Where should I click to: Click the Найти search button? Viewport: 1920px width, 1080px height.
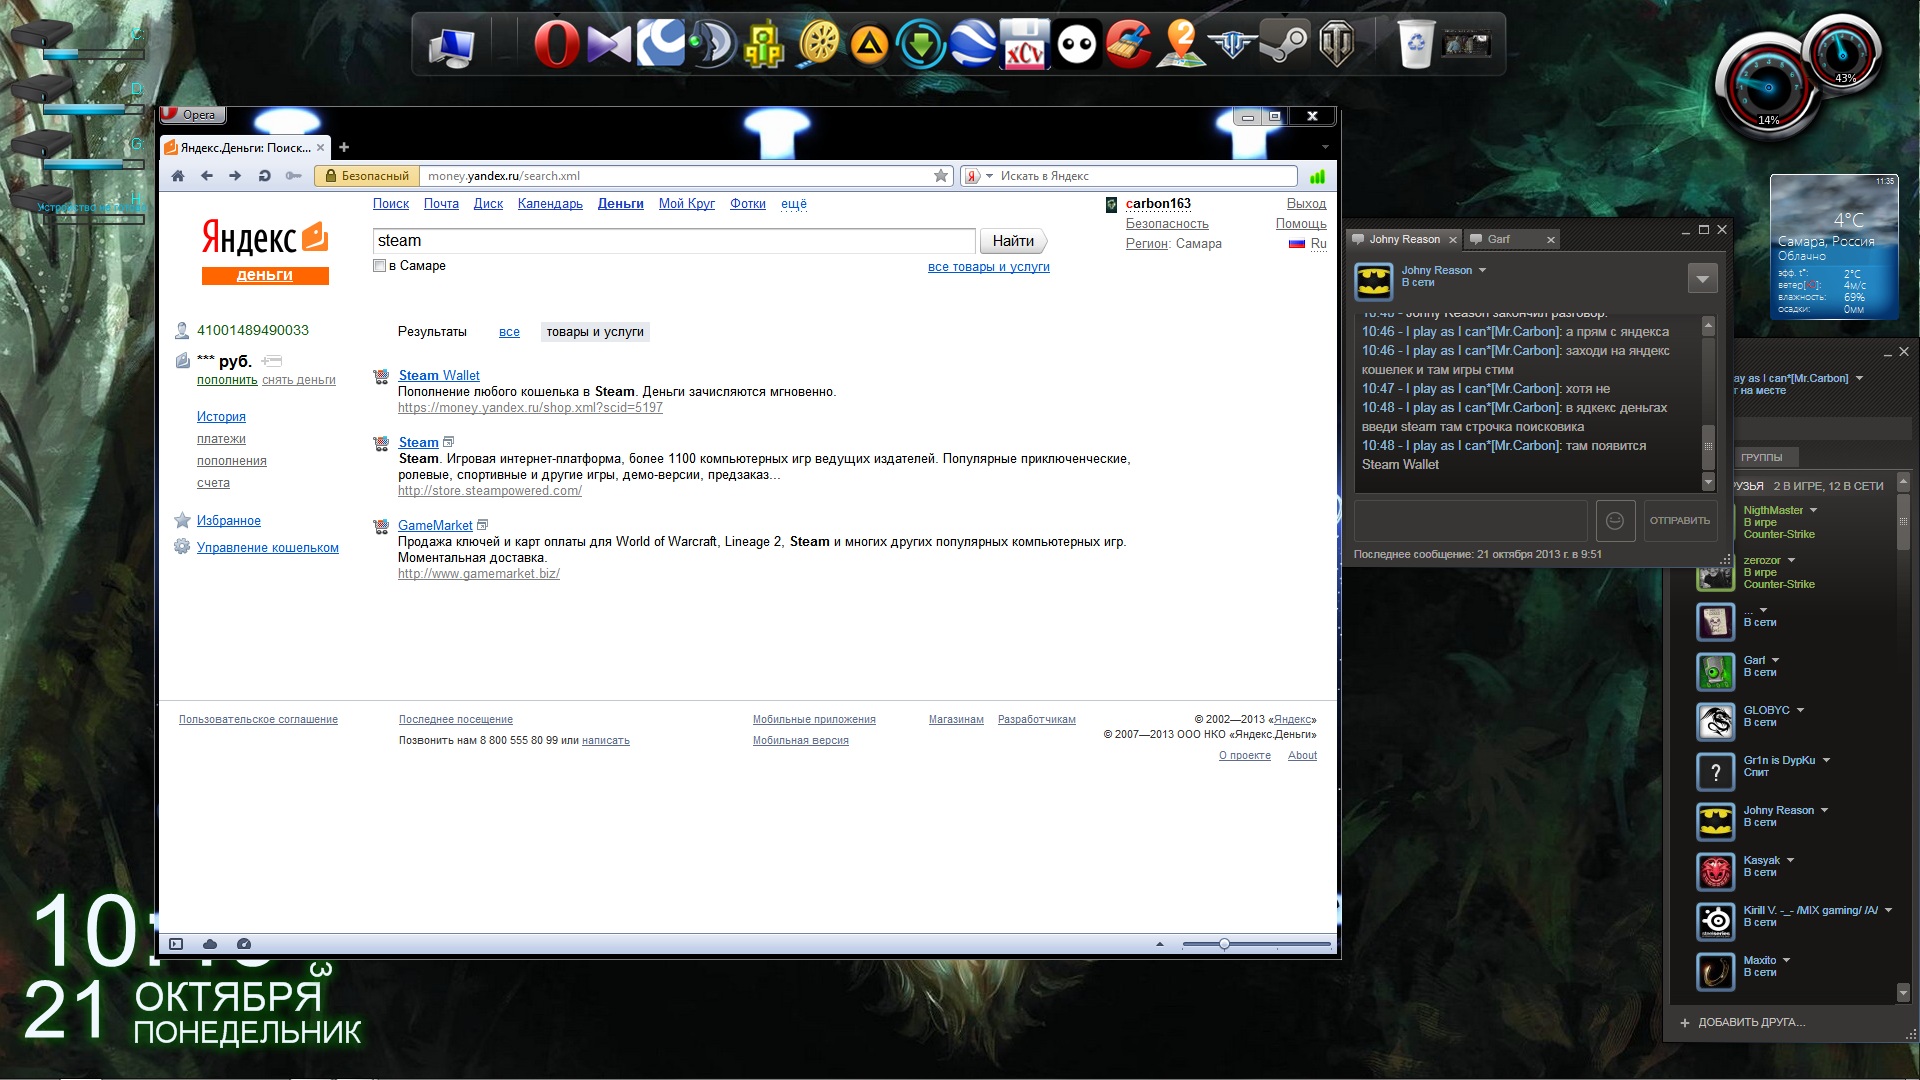click(x=1013, y=241)
